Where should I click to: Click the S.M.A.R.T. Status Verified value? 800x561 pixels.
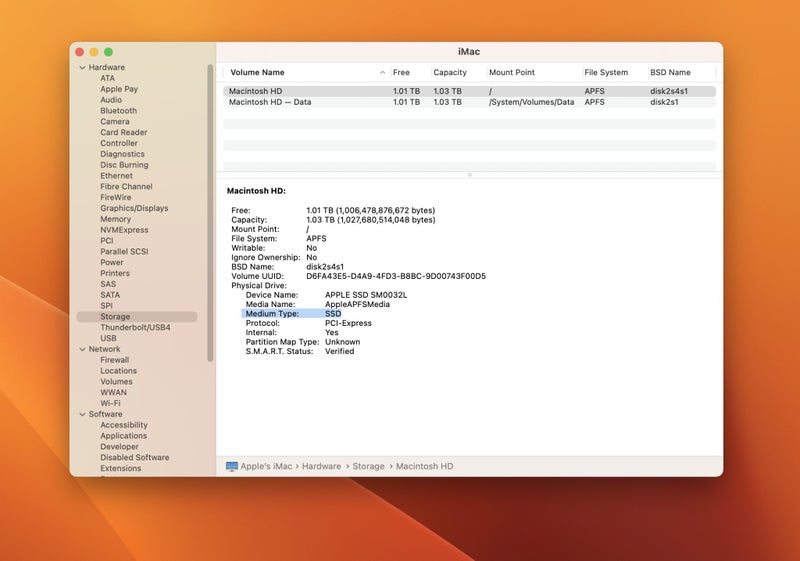(339, 351)
